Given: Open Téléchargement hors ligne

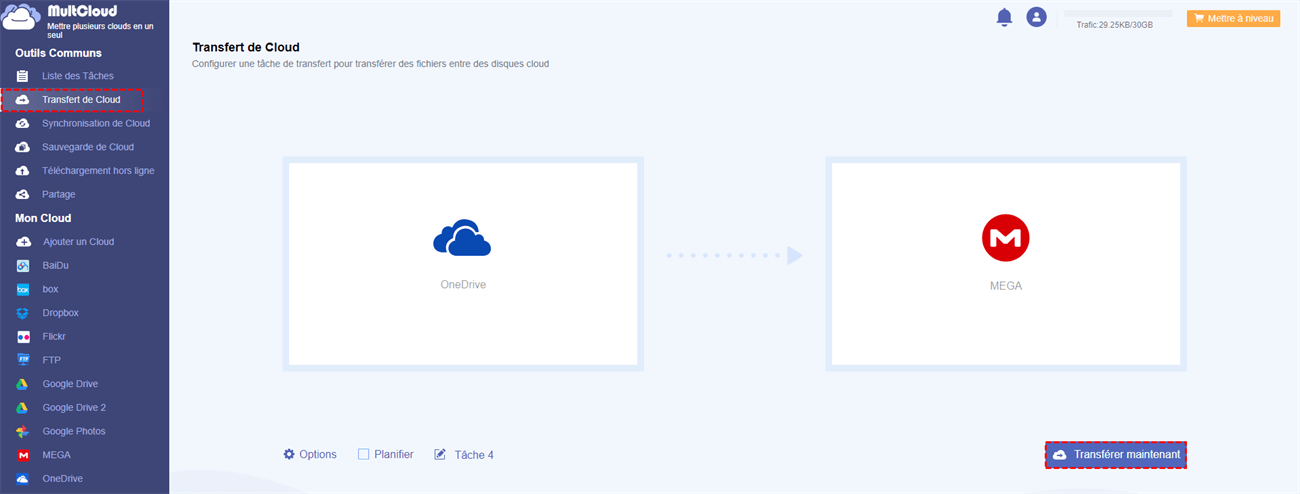Looking at the screenshot, I should [x=98, y=171].
